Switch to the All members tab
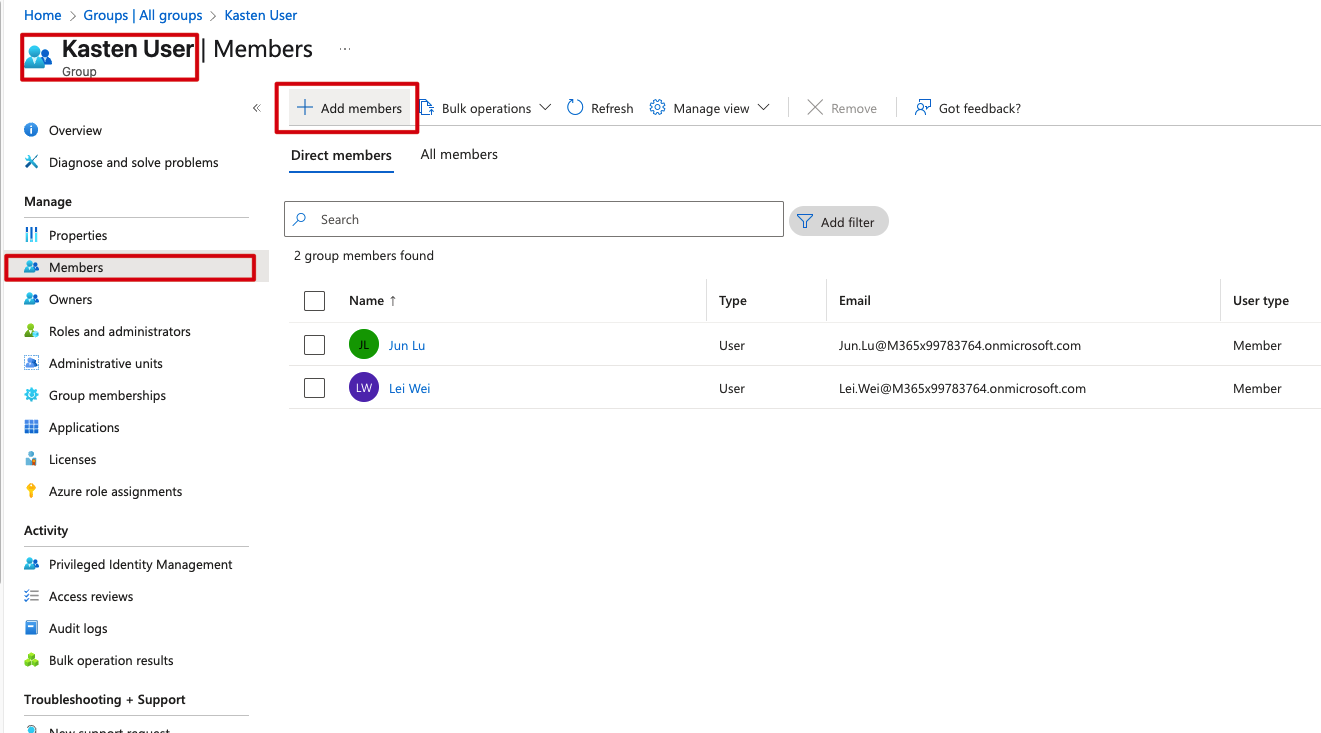This screenshot has height=733, width=1321. [x=459, y=154]
